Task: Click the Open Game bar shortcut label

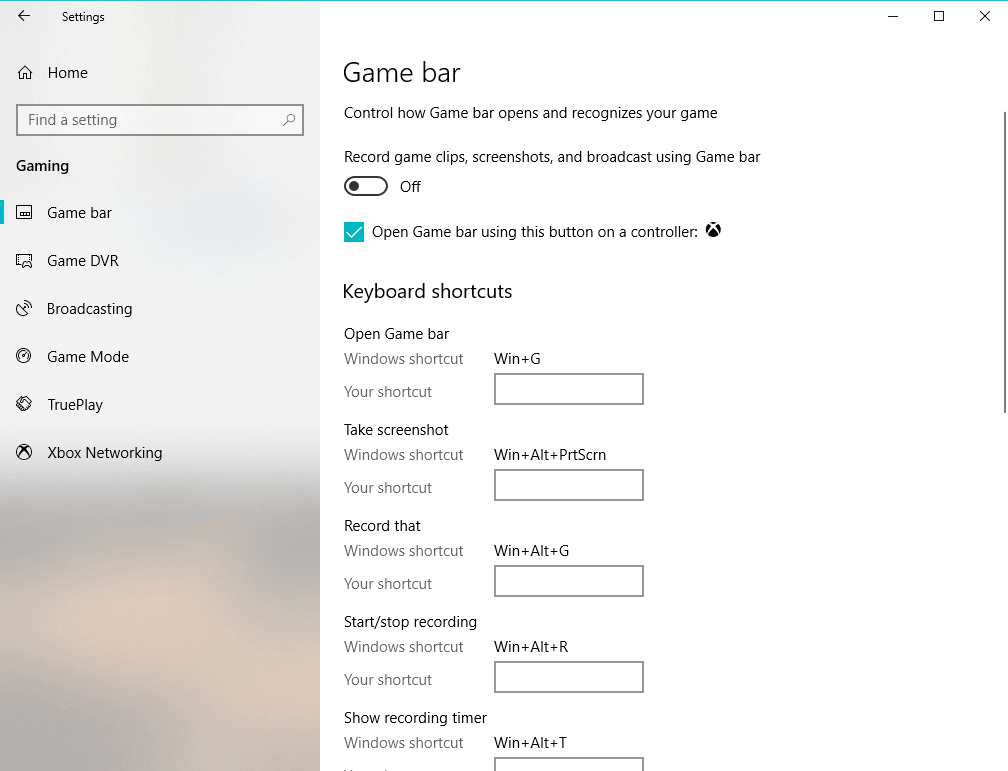Action: 397,334
